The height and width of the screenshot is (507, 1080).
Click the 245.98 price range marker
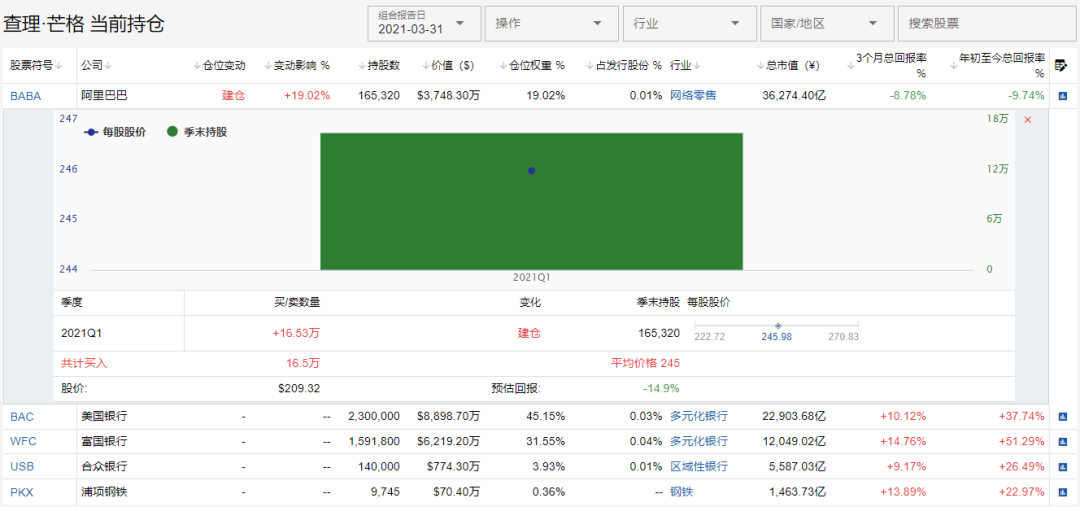(x=778, y=326)
